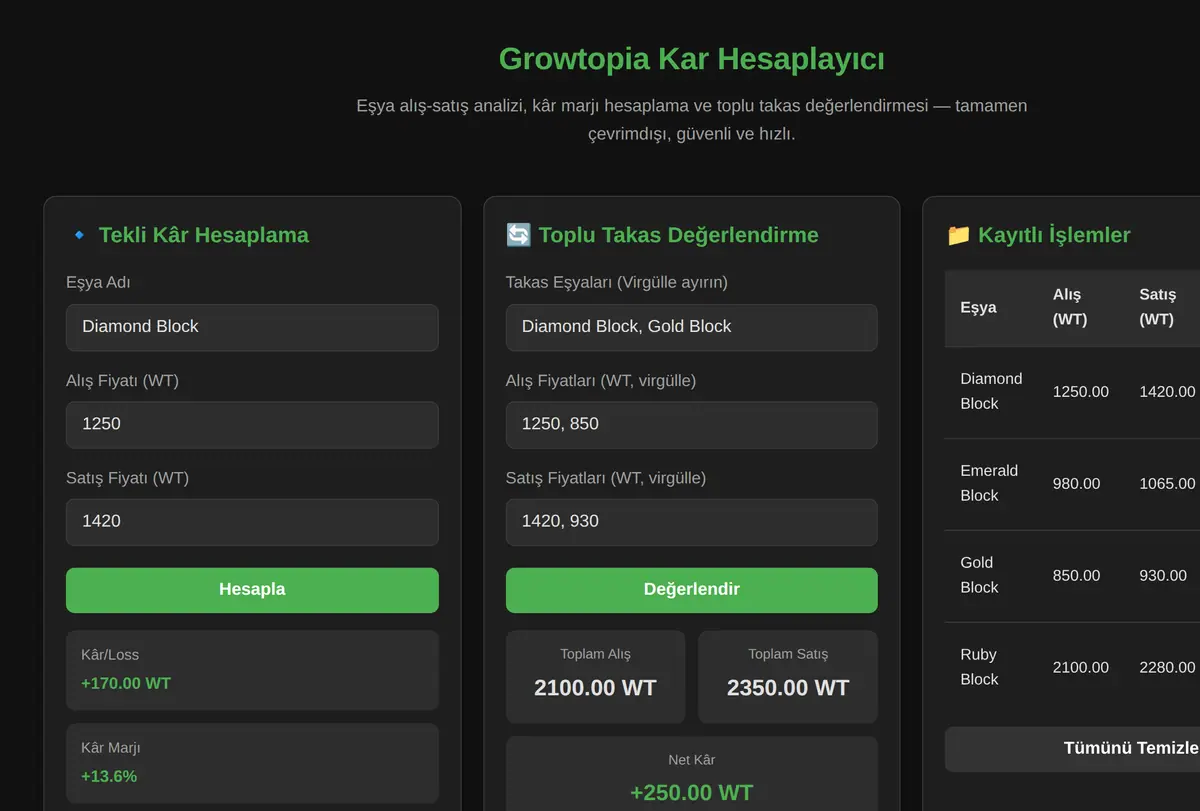The width and height of the screenshot is (1200, 811).
Task: Click the 2280.00 sell price cell
Action: click(1167, 668)
